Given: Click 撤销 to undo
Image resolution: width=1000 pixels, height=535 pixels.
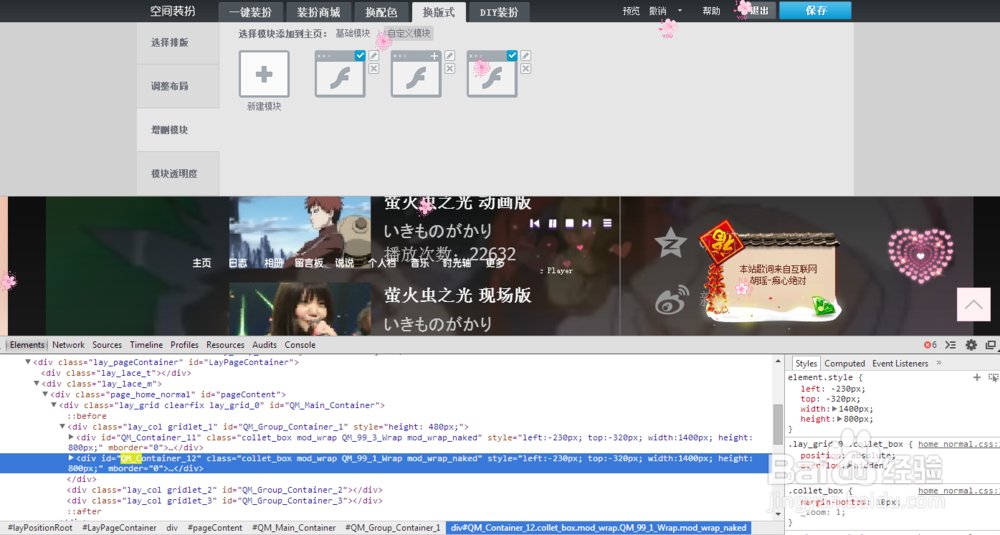Looking at the screenshot, I should (x=658, y=11).
